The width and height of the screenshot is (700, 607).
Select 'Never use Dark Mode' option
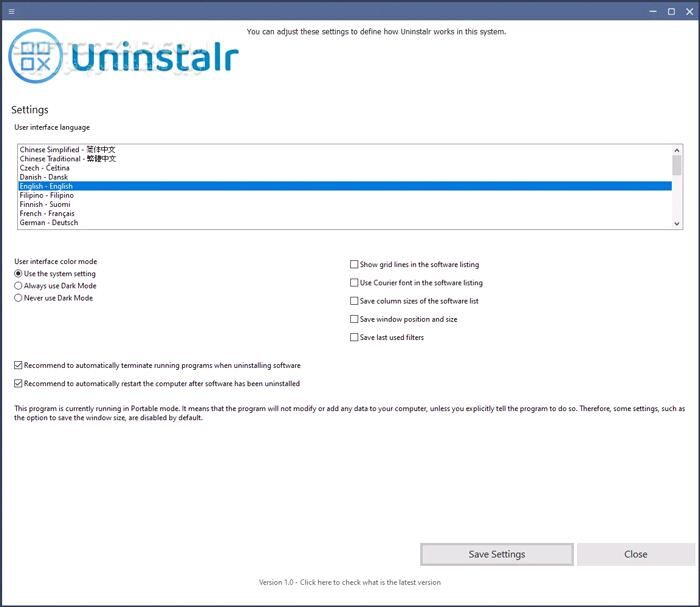coord(18,298)
